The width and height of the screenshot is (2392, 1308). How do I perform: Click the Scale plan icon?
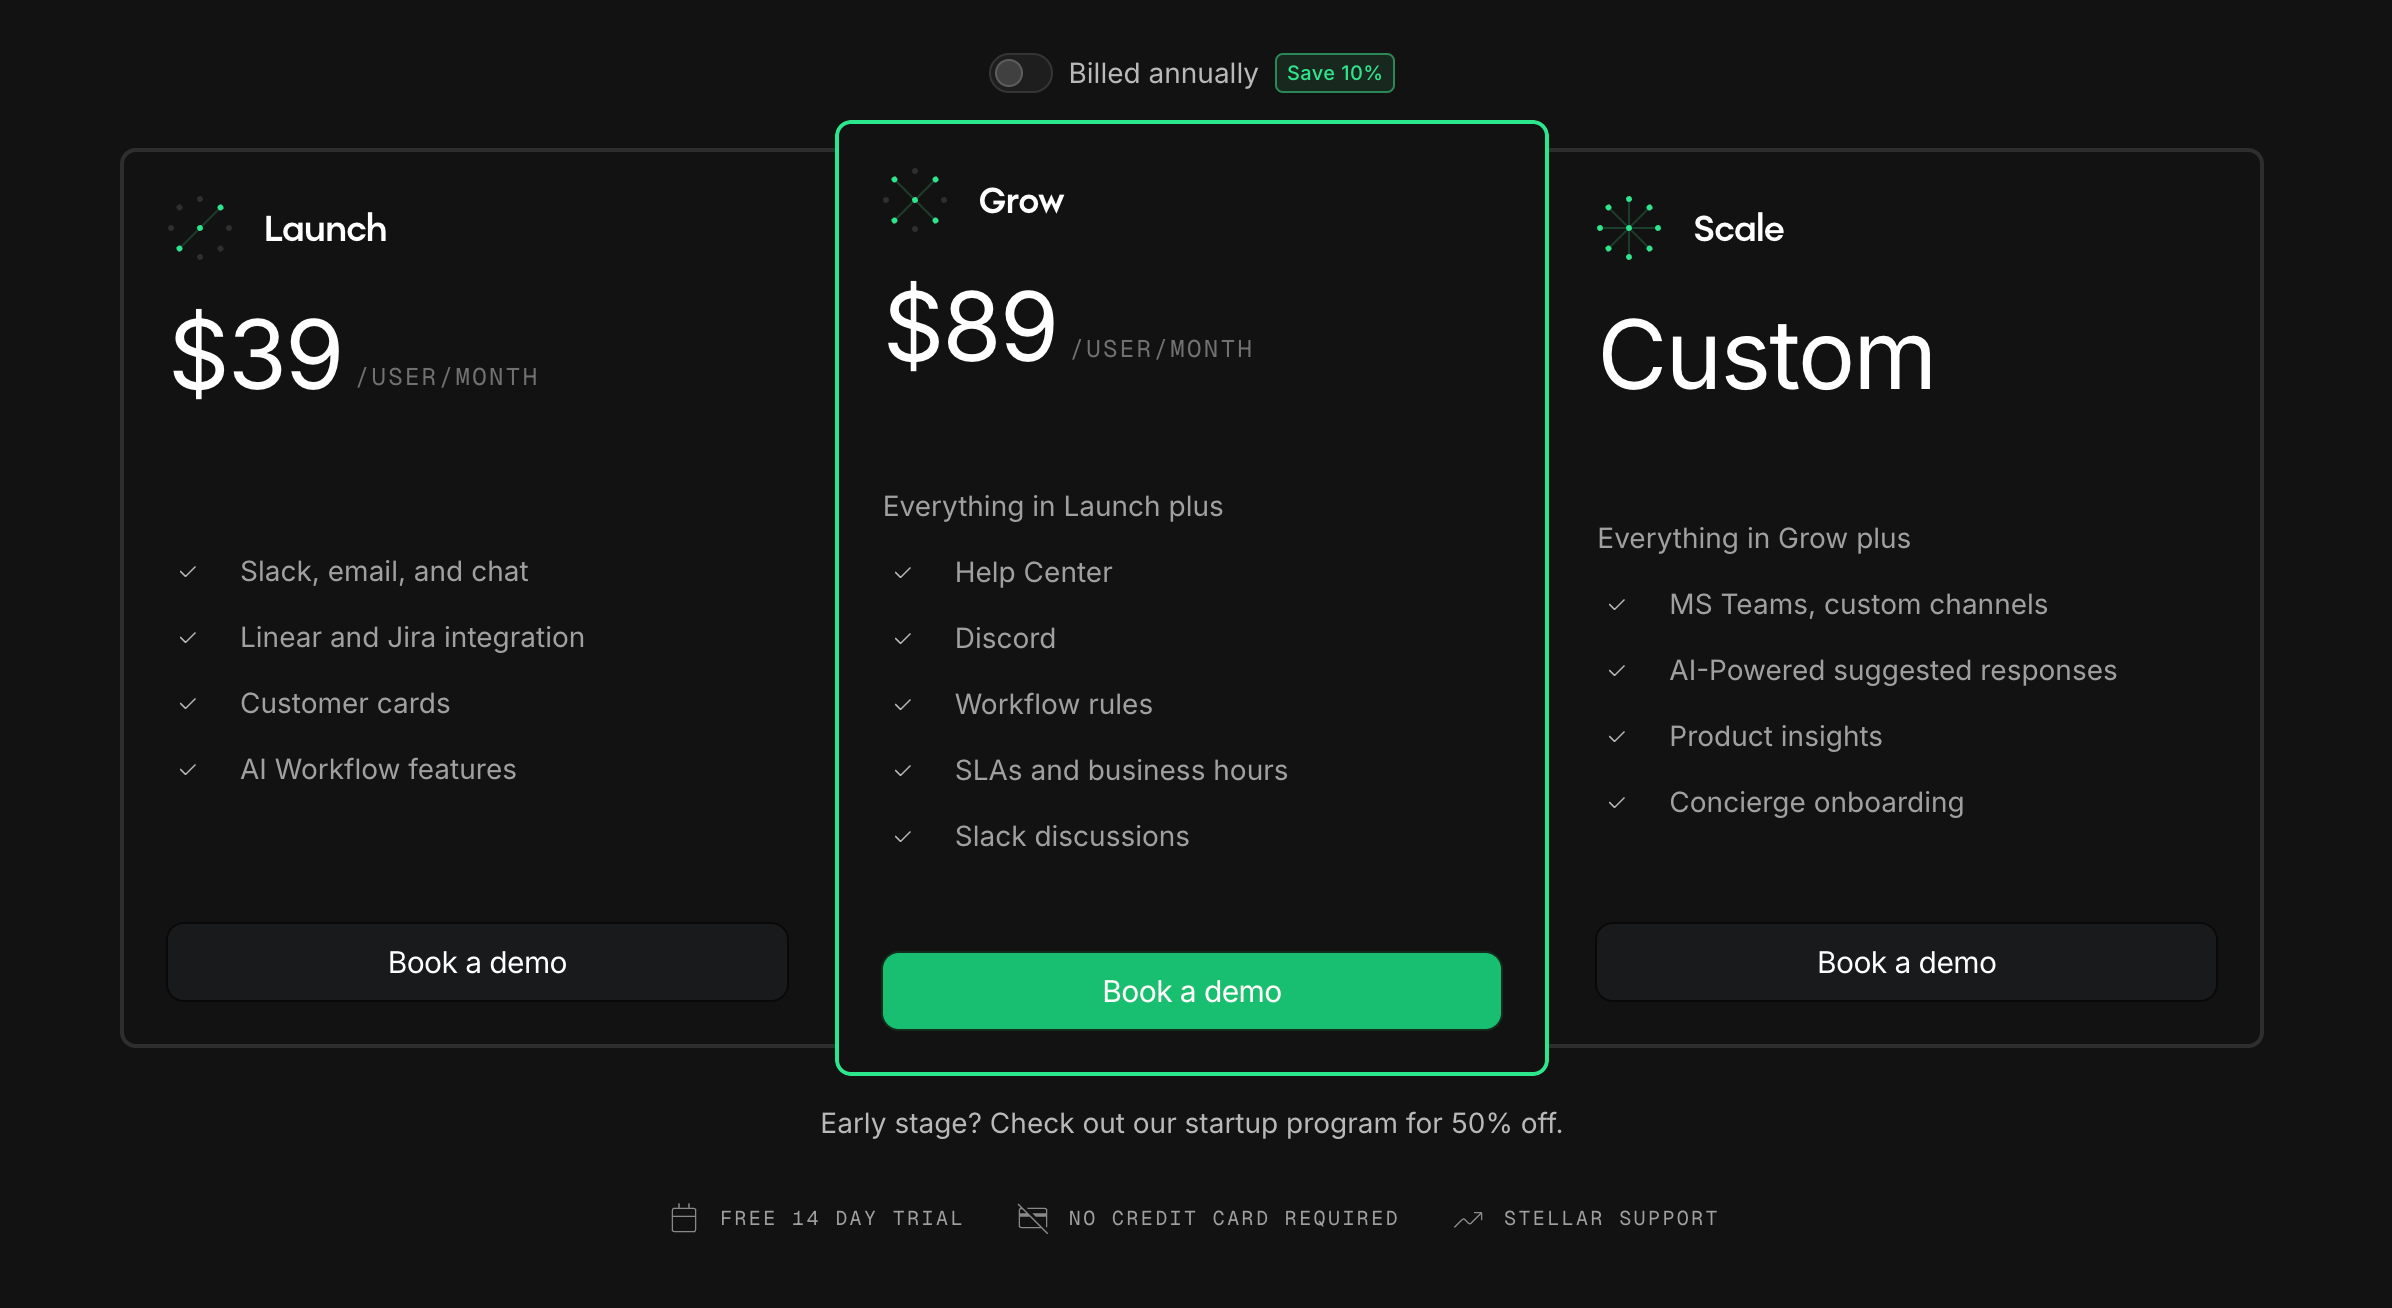[x=1628, y=229]
